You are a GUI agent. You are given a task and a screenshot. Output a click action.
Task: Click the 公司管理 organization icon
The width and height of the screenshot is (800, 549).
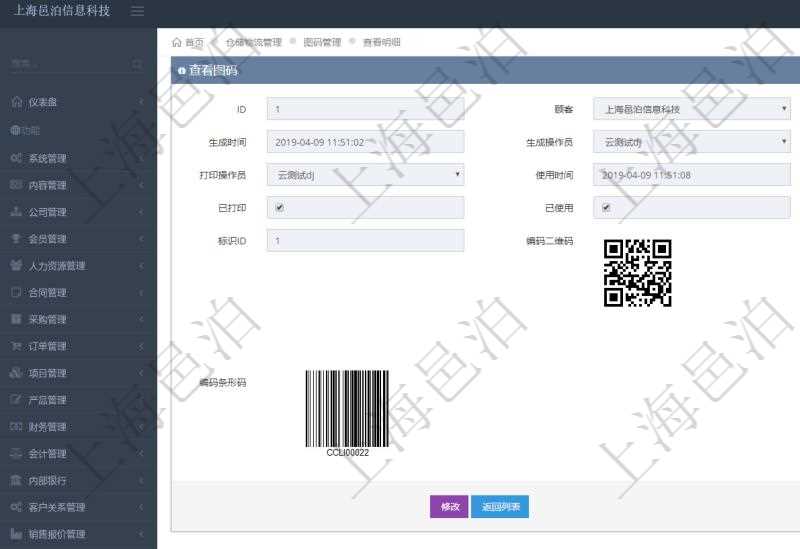coord(16,212)
